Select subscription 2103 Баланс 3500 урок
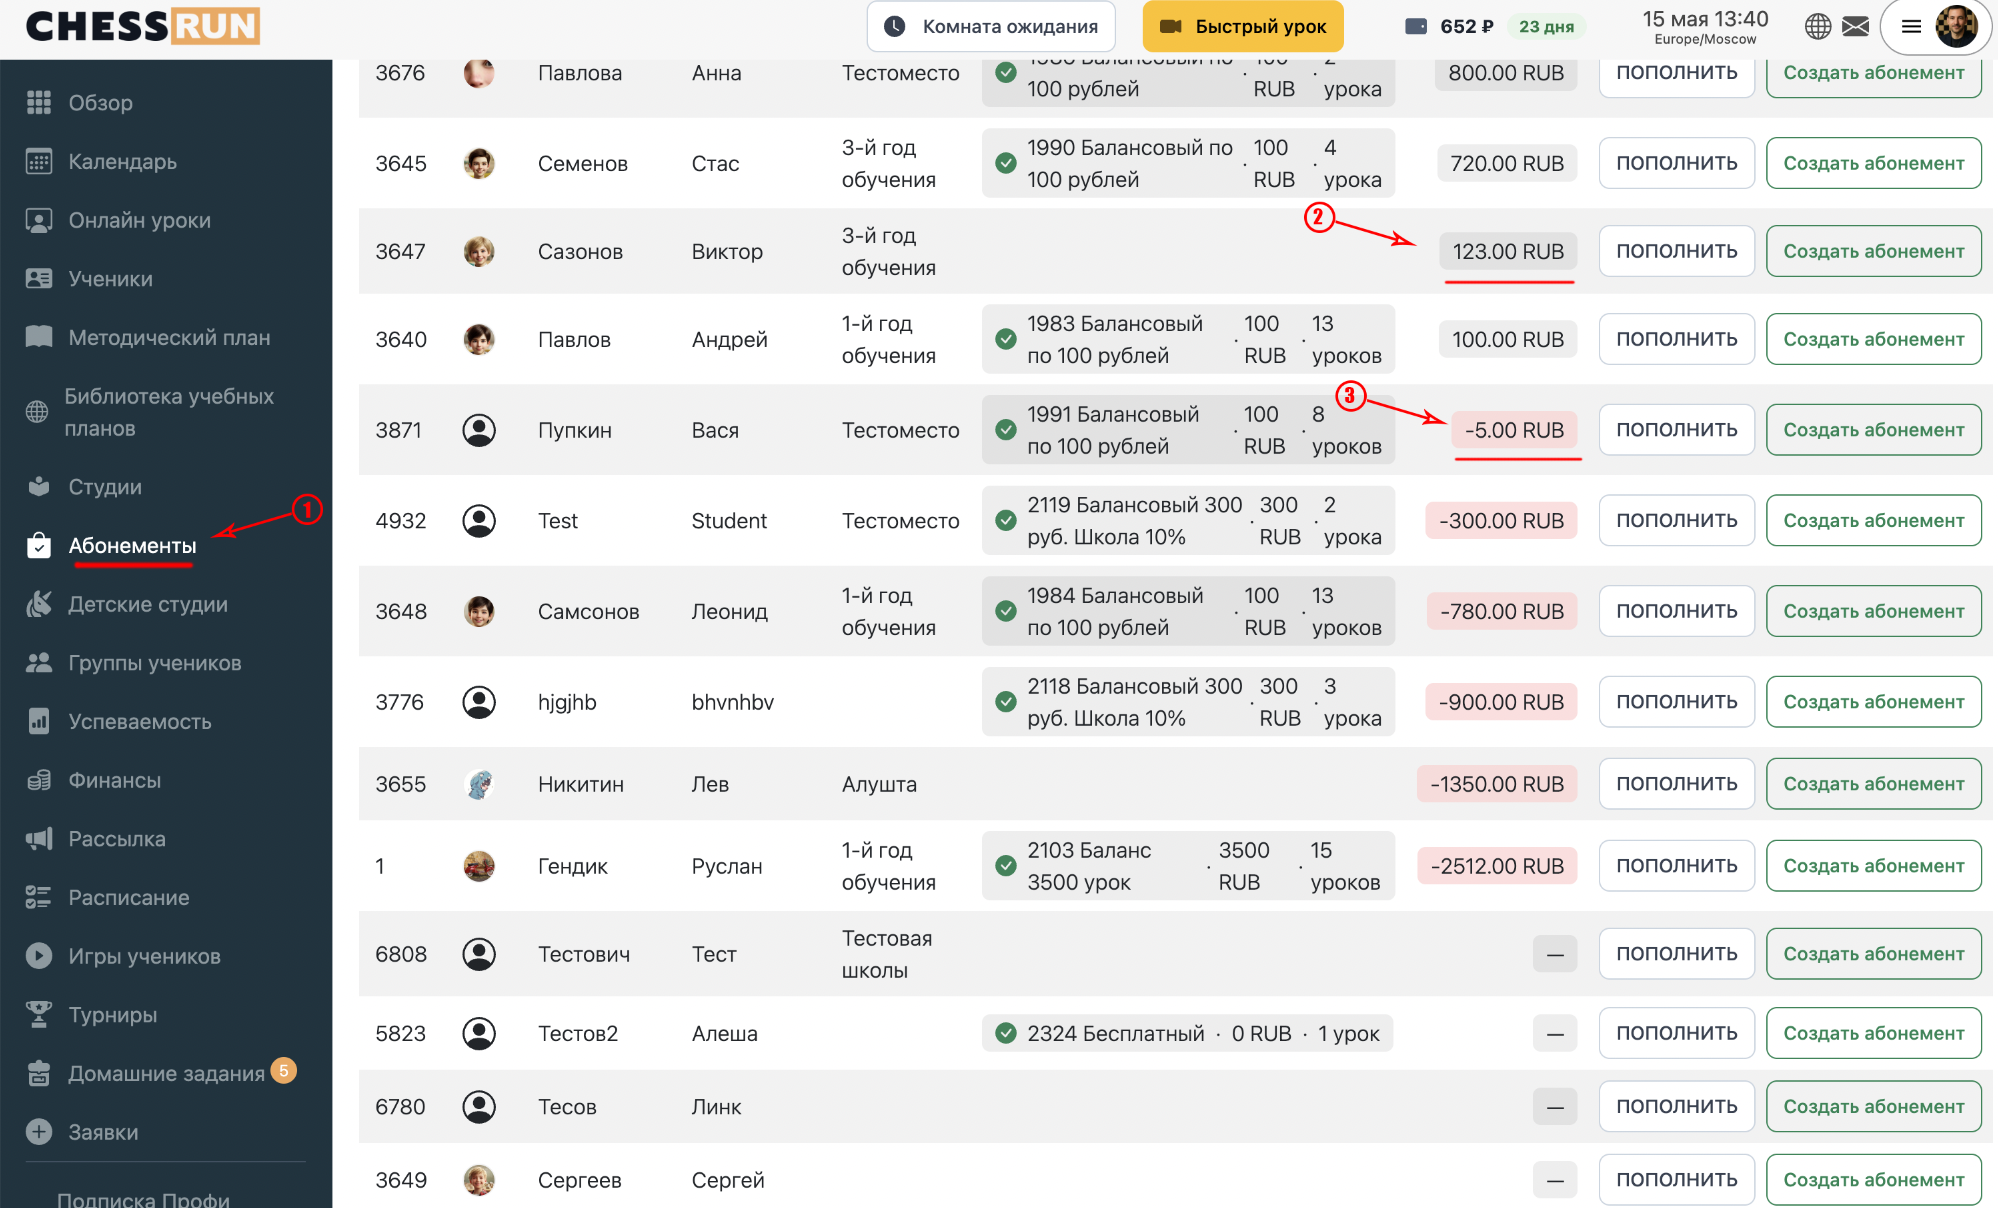1998x1208 pixels. pos(1188,866)
